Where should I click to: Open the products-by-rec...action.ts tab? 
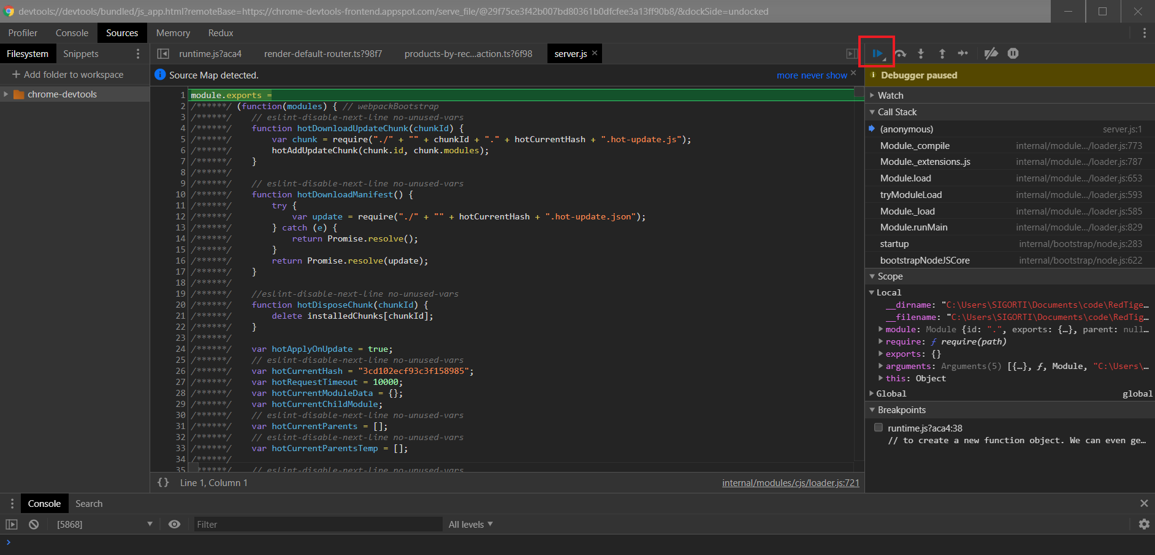coord(468,54)
